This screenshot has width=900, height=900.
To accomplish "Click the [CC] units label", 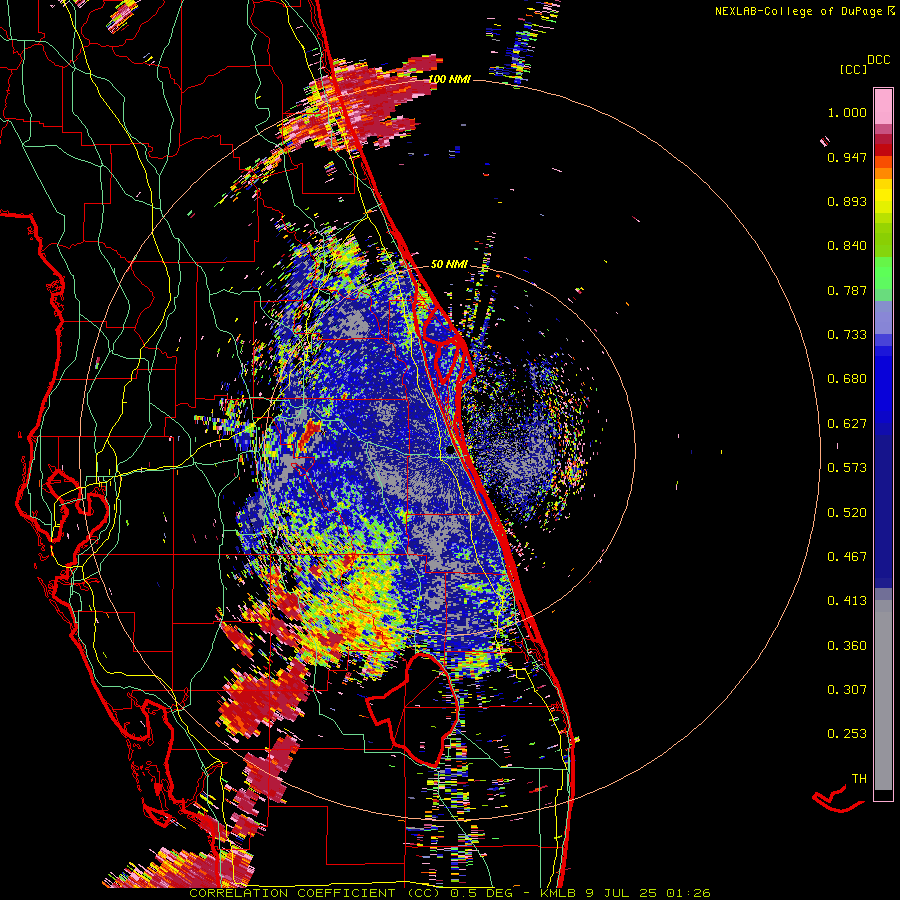I will [853, 69].
